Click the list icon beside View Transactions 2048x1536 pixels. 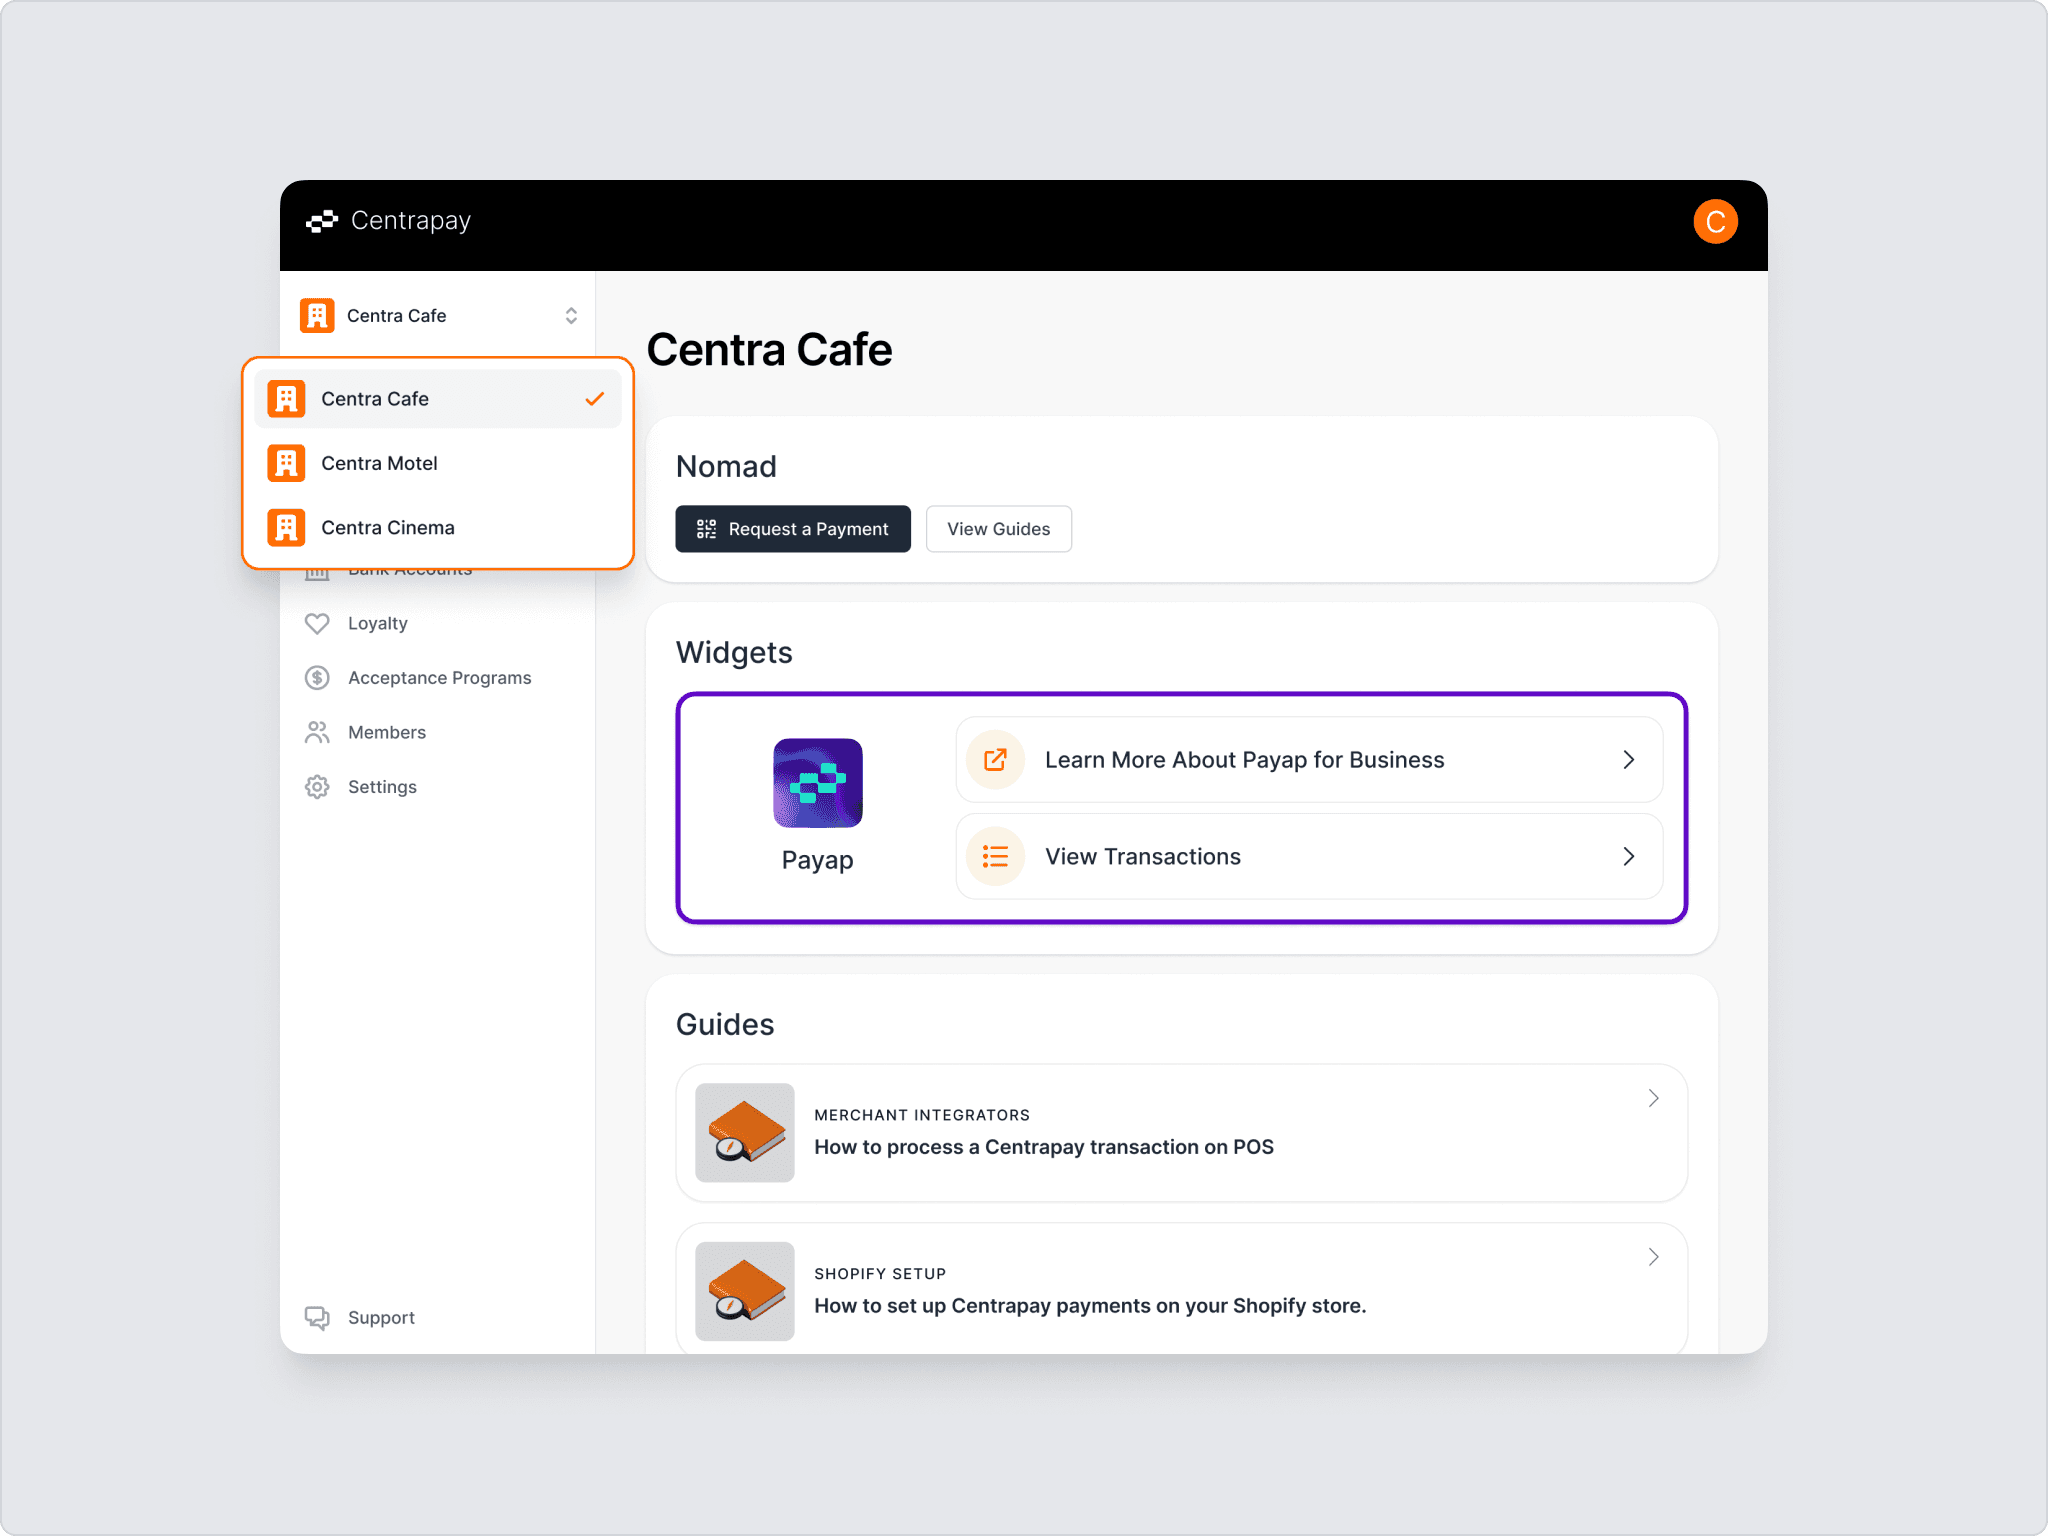(x=995, y=857)
